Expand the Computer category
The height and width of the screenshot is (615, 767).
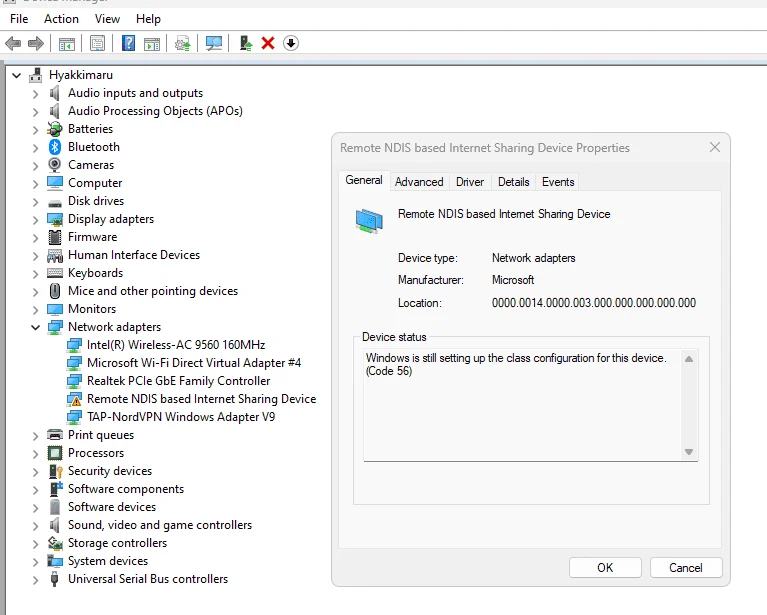pyautogui.click(x=35, y=183)
